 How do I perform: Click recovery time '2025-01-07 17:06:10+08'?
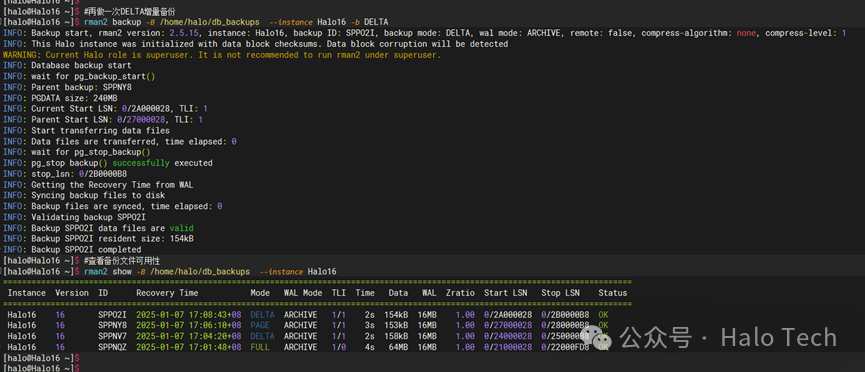pyautogui.click(x=189, y=325)
